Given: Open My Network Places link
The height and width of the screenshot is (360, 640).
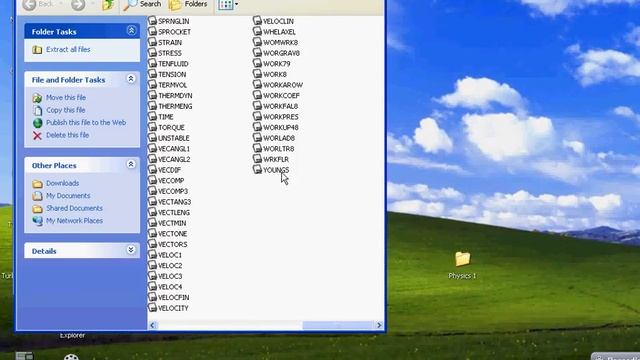Looking at the screenshot, I should tap(74, 221).
